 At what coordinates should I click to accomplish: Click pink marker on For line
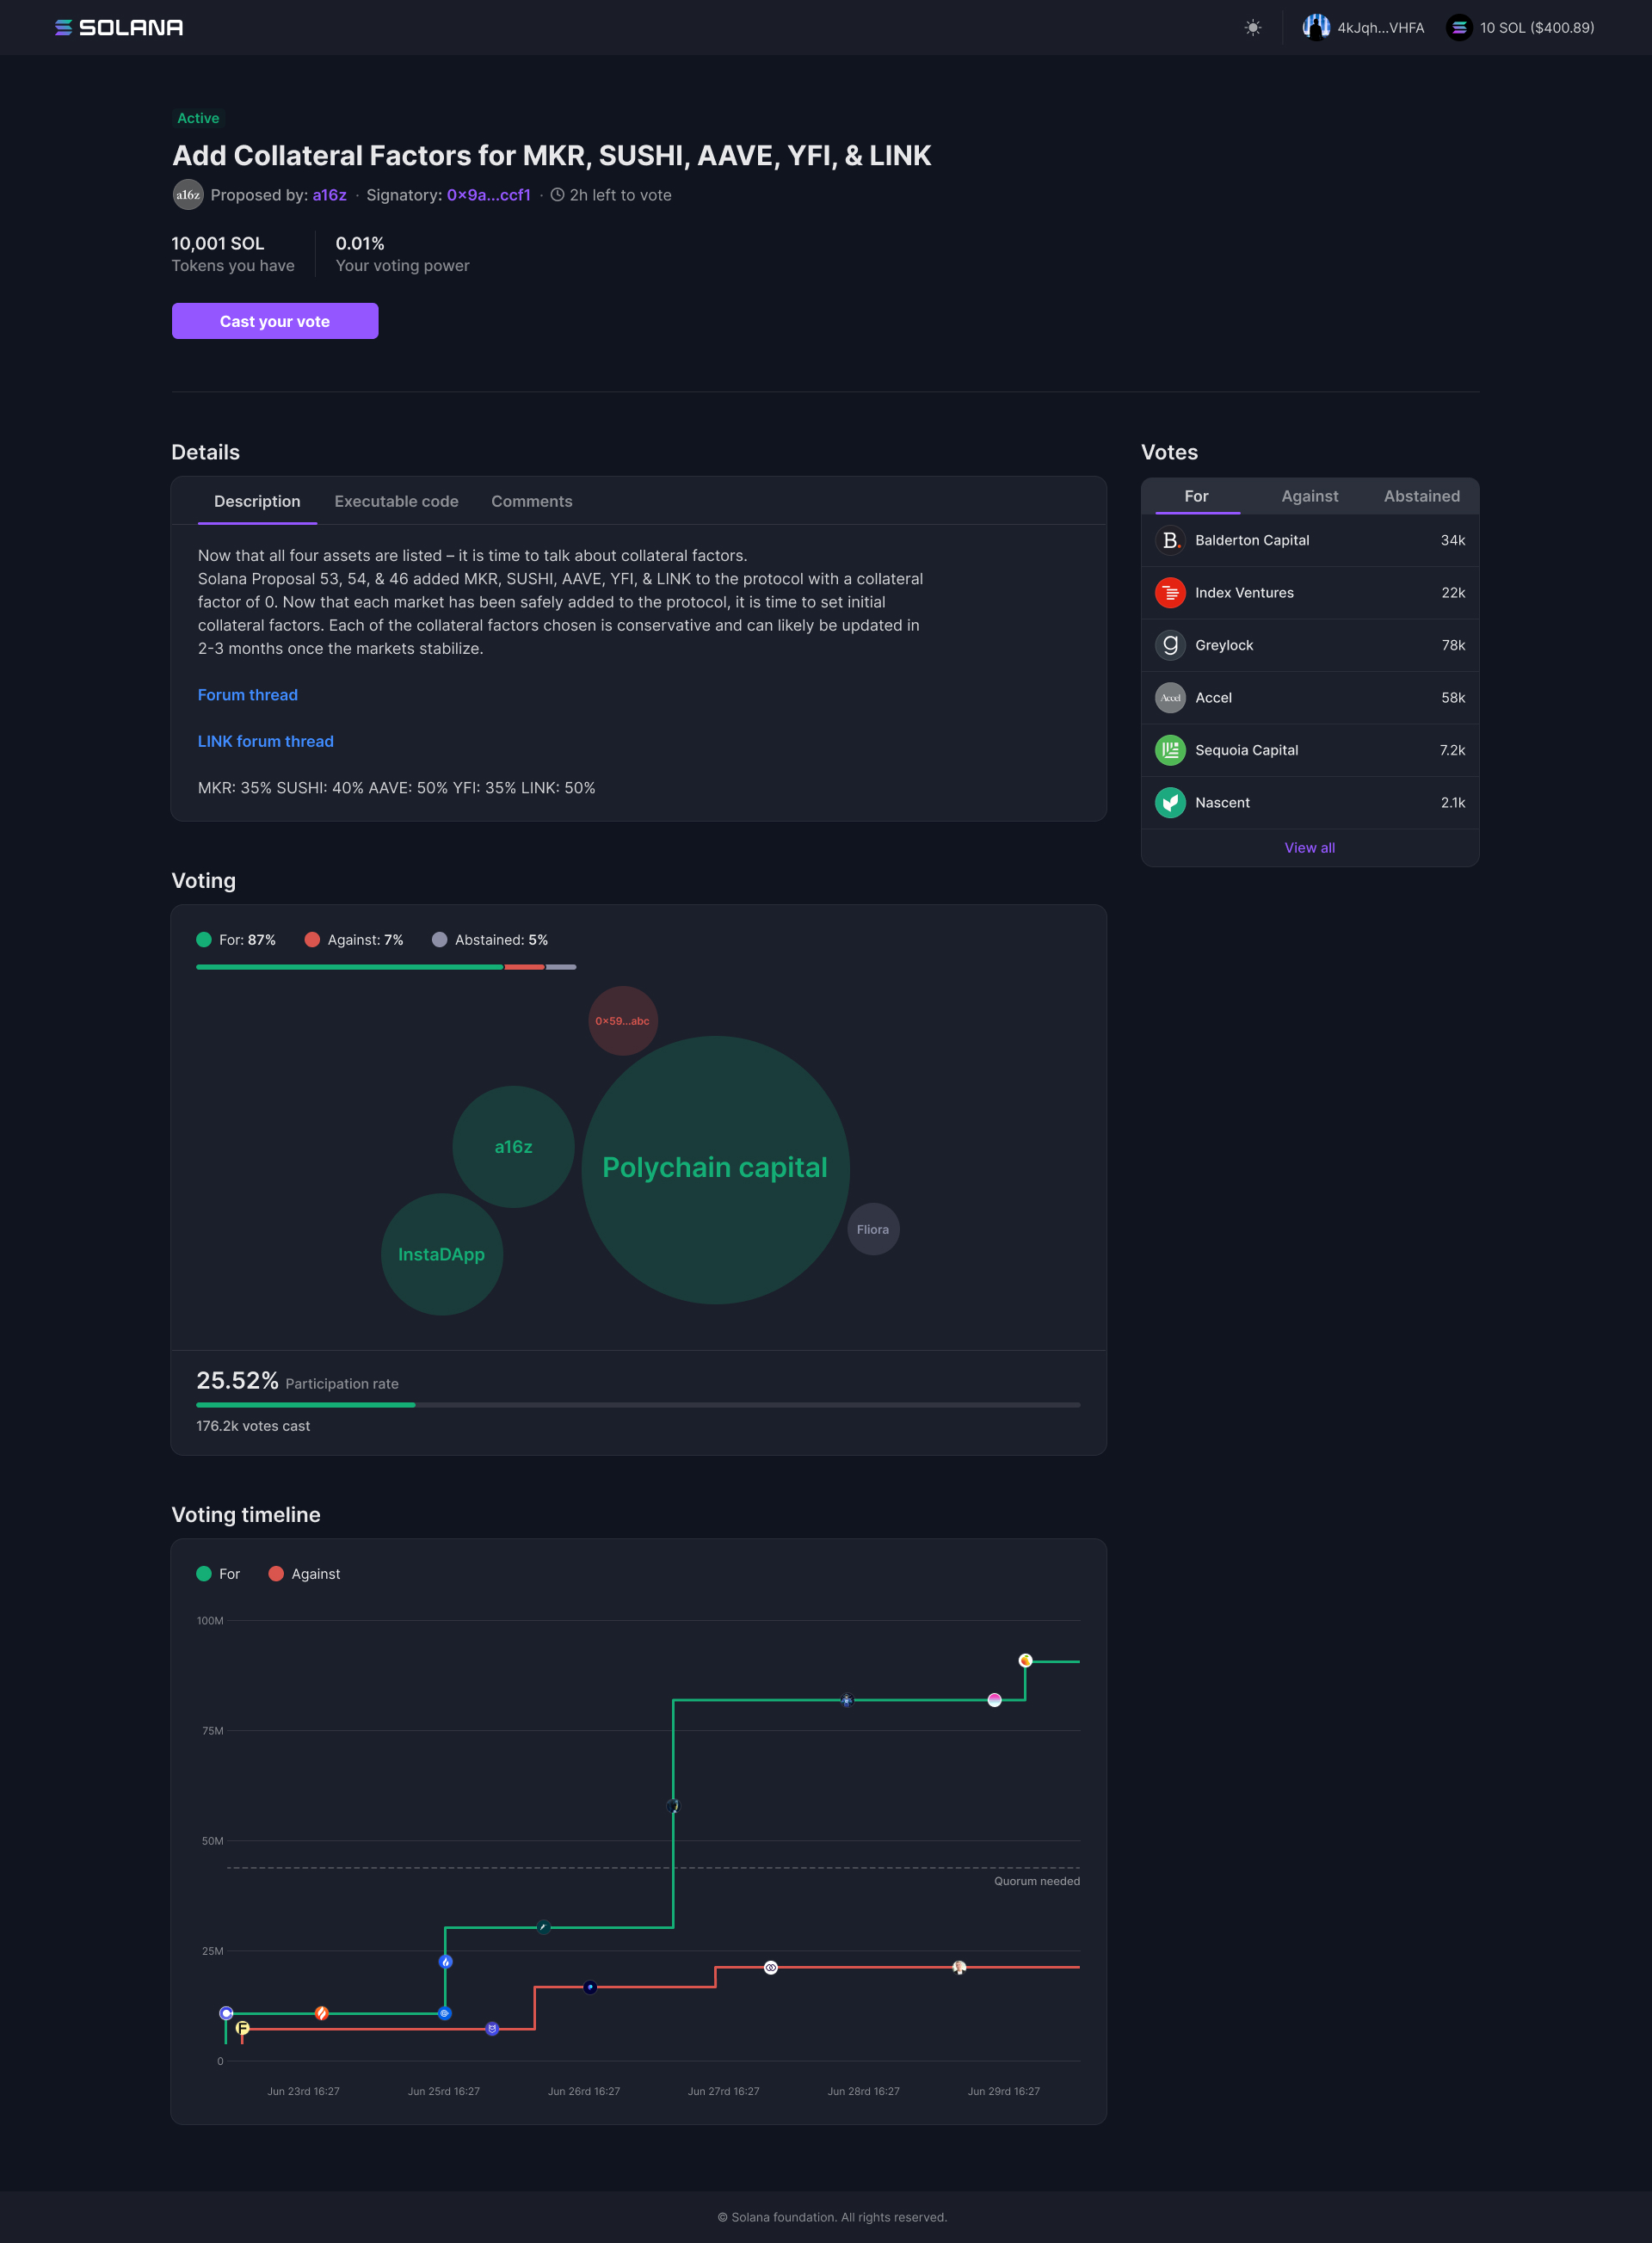point(994,1700)
